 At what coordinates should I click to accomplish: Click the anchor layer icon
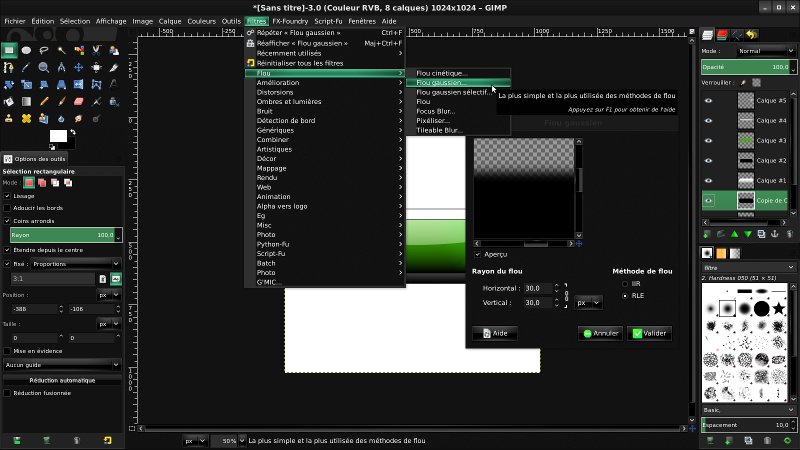tap(774, 234)
